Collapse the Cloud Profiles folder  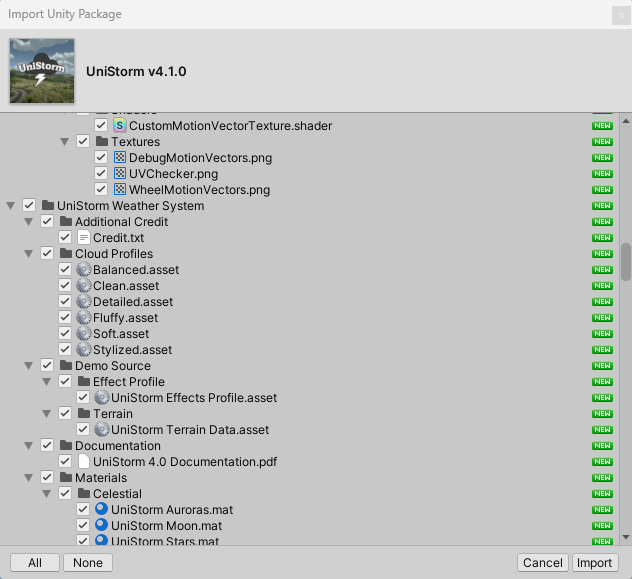pyautogui.click(x=29, y=254)
